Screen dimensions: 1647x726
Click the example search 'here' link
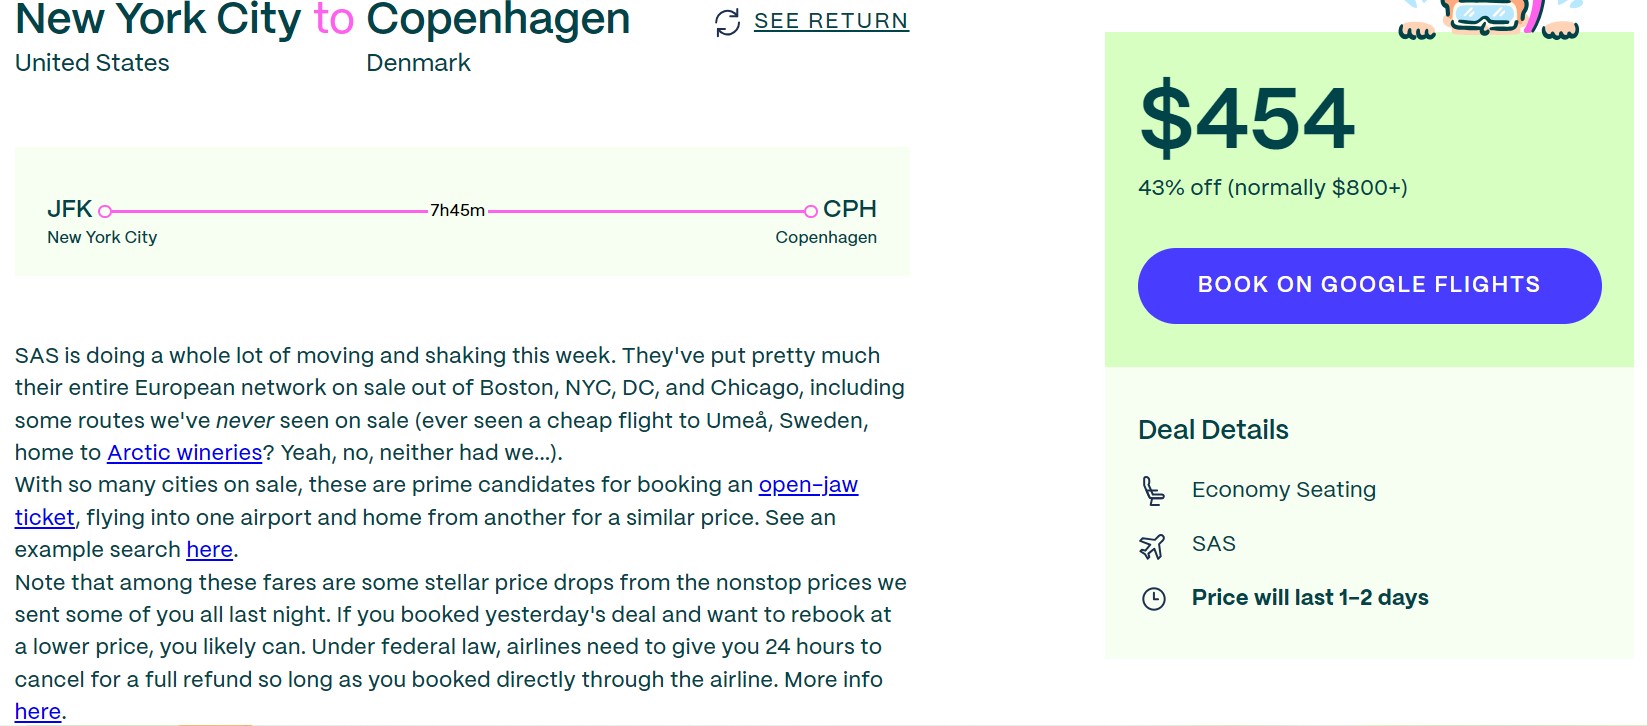[x=209, y=549]
